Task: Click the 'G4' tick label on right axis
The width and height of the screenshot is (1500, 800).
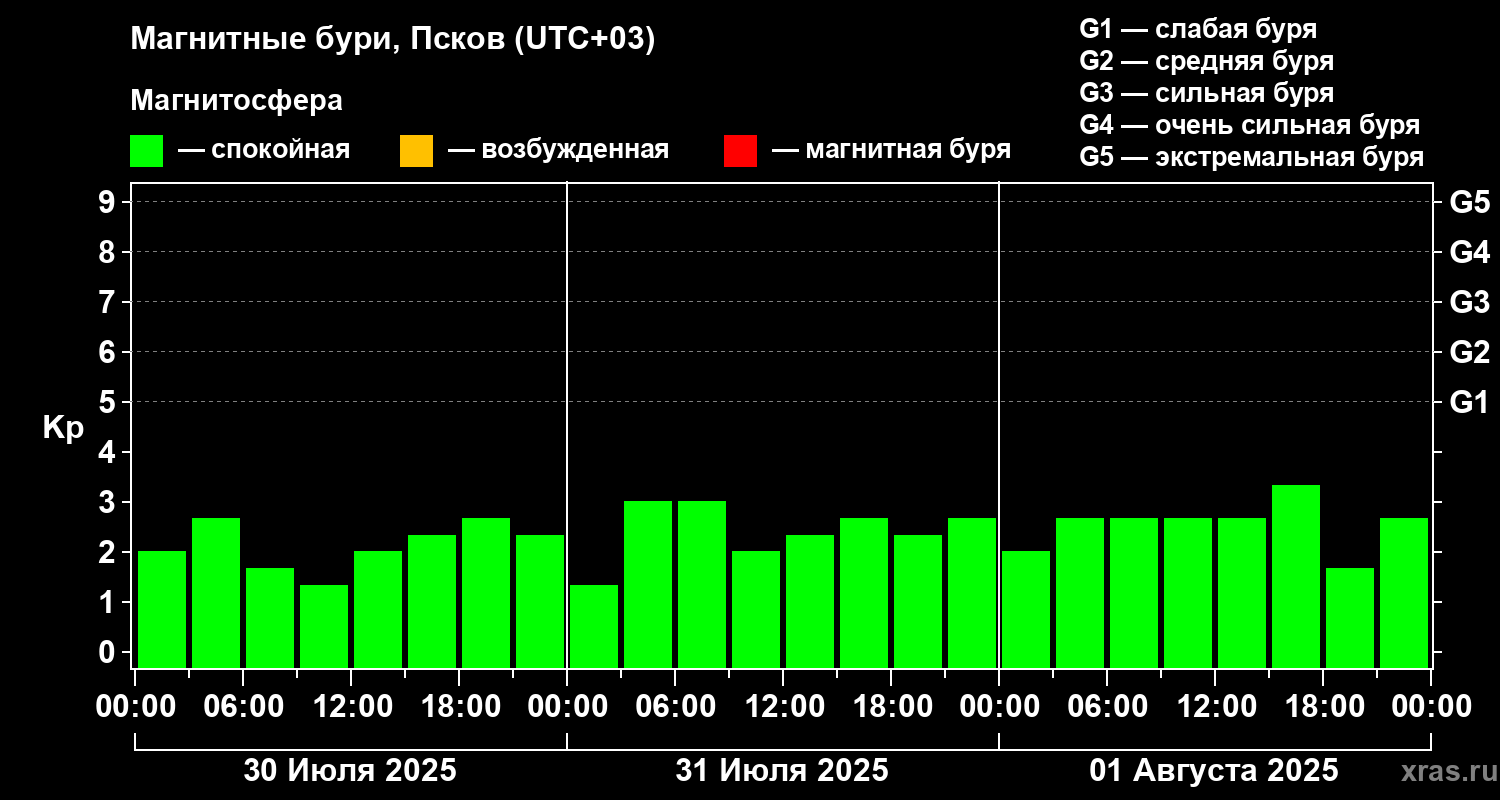Action: (x=1469, y=252)
